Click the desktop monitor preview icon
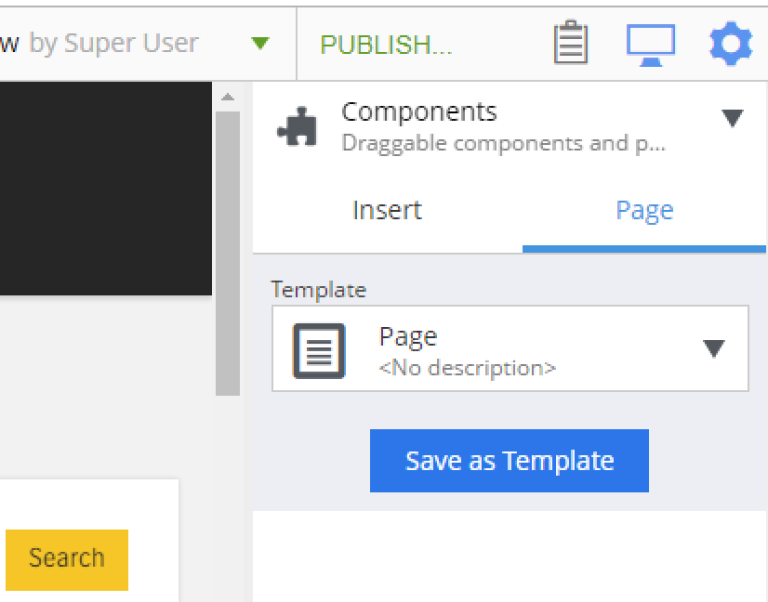 pyautogui.click(x=651, y=45)
